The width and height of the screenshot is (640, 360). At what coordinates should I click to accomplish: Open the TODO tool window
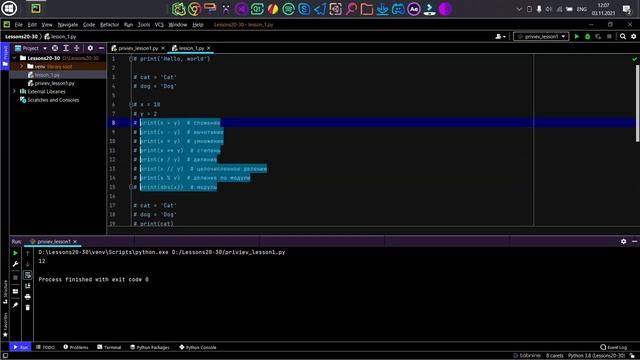45,347
